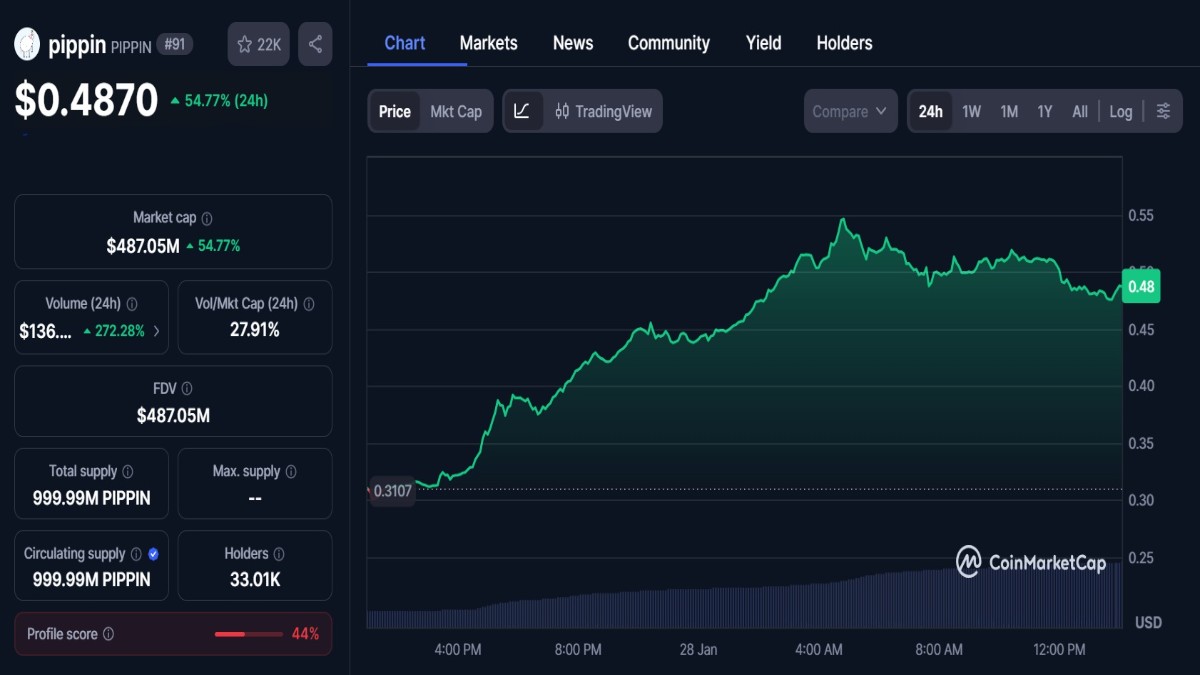Viewport: 1200px width, 675px height.
Task: Switch to the Markets tab
Action: tap(488, 43)
